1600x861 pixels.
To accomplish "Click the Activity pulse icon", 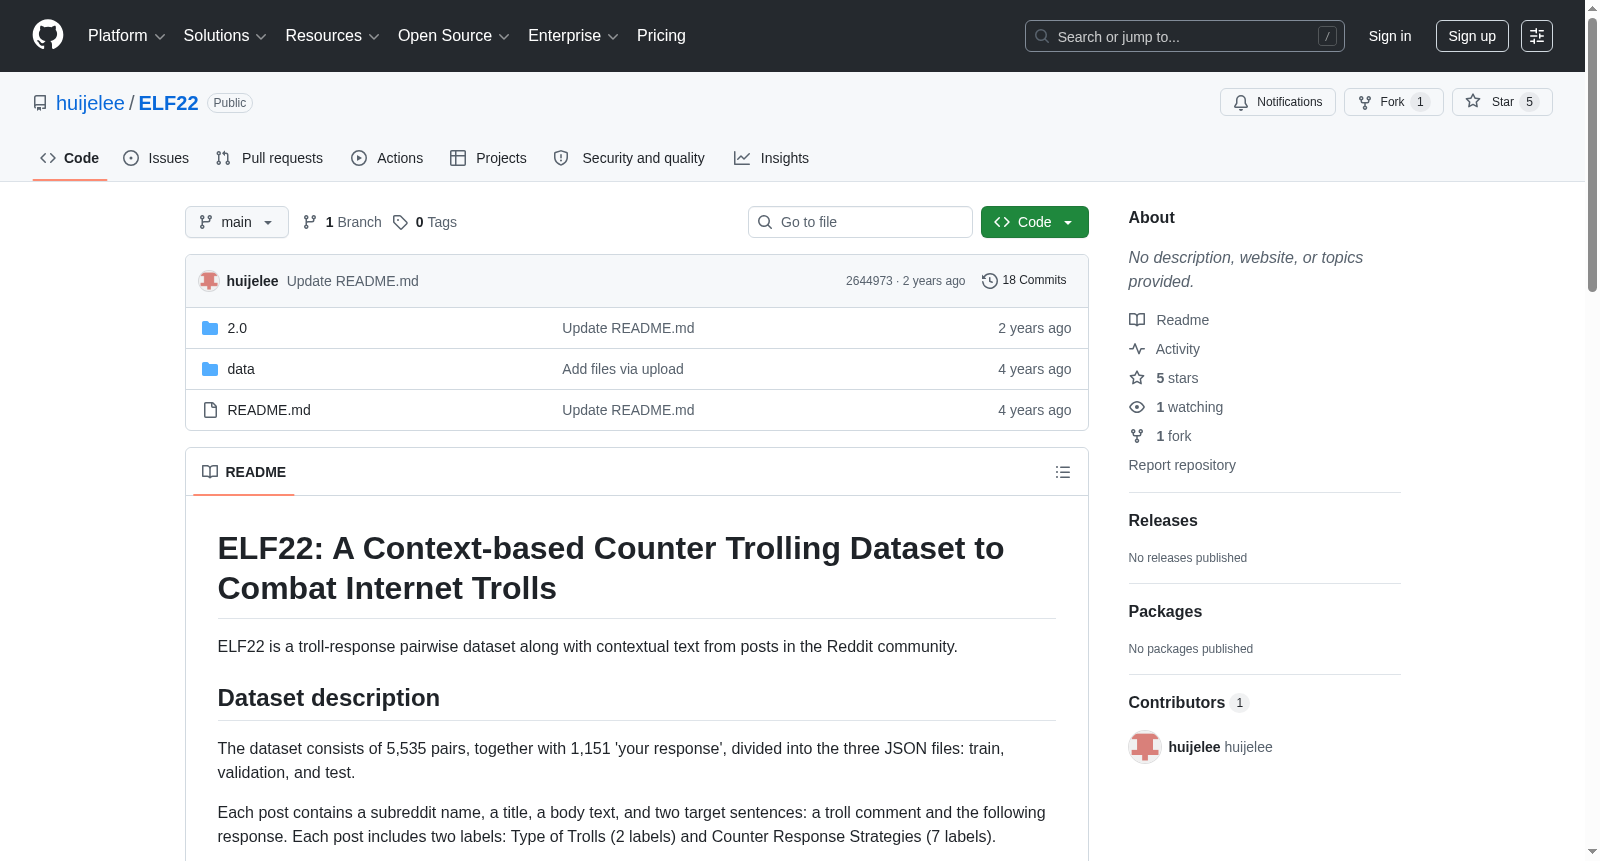I will pos(1137,349).
